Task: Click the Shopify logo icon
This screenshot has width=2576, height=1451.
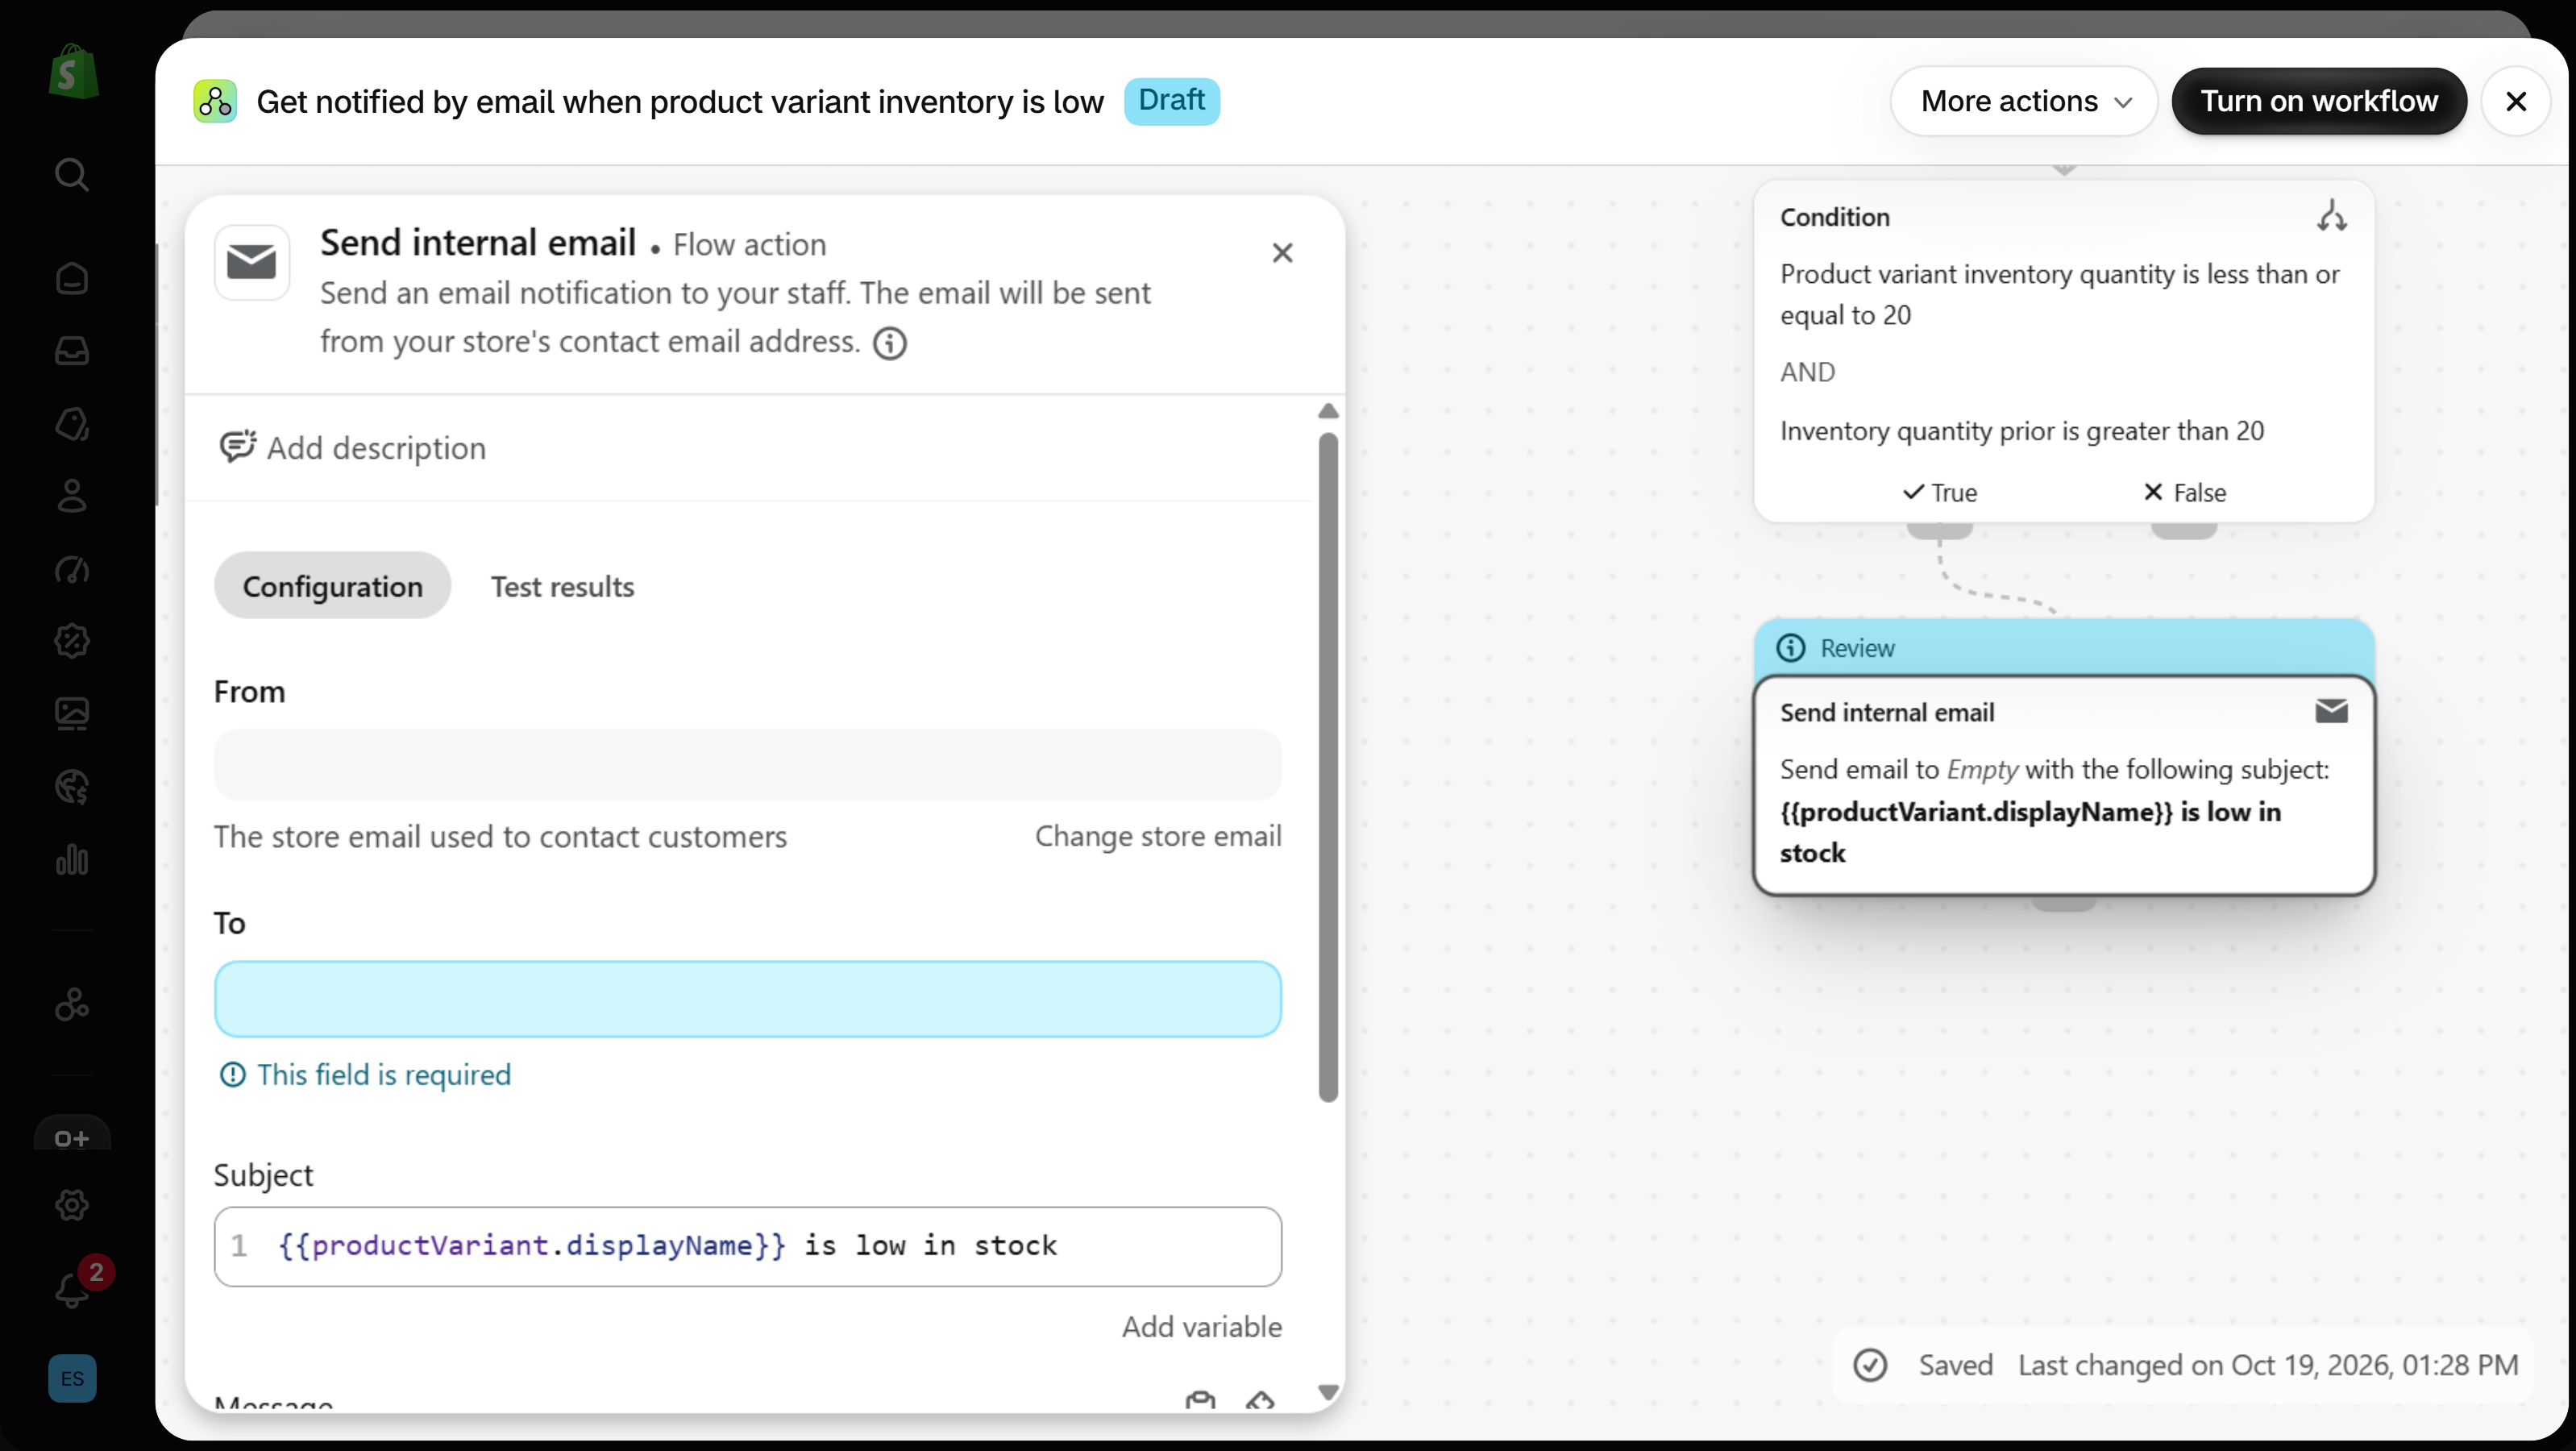Action: [74, 71]
